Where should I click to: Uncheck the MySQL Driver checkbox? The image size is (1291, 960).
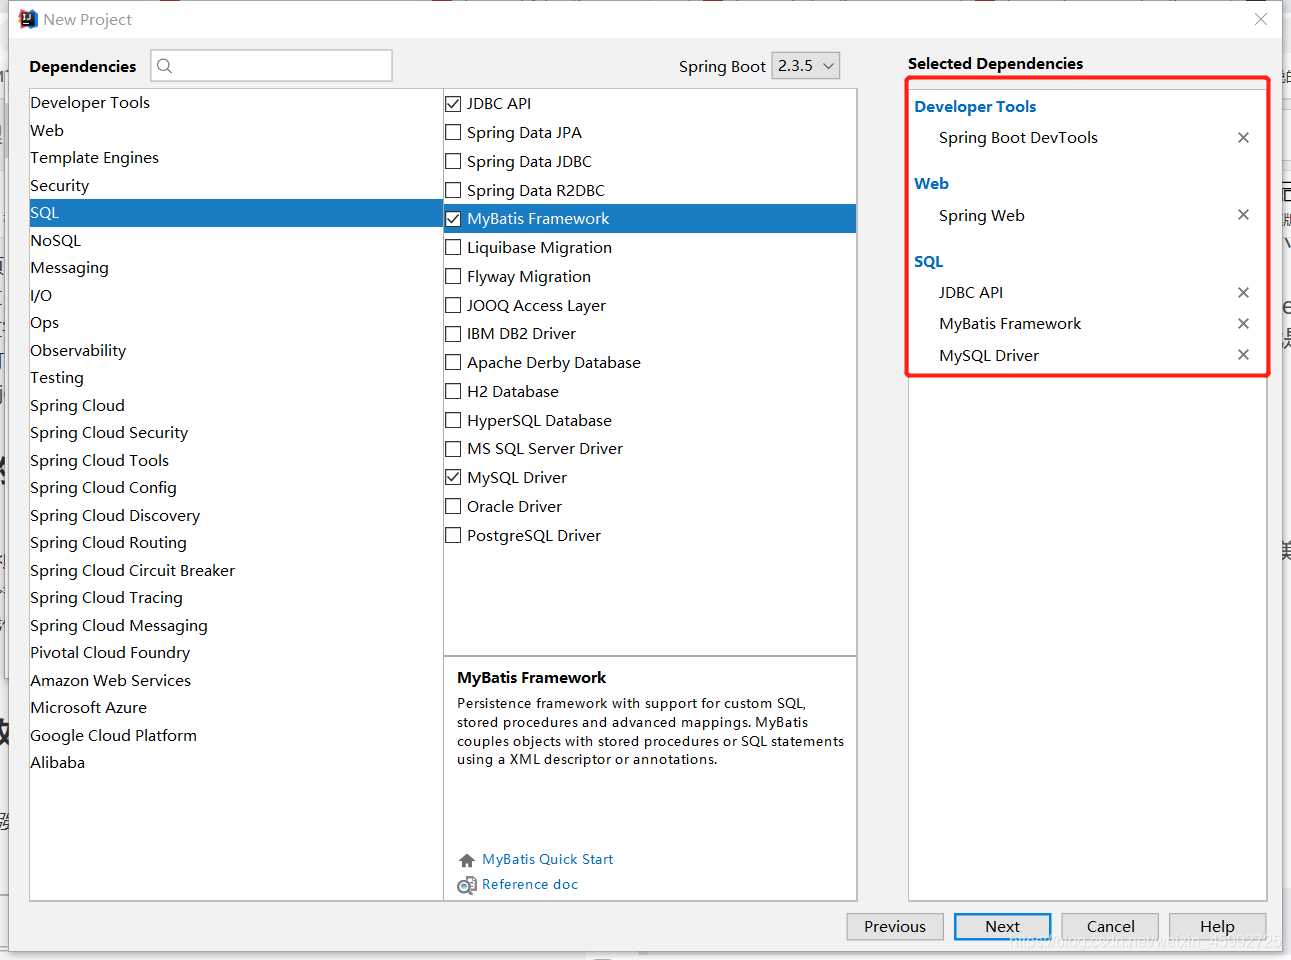pos(453,477)
